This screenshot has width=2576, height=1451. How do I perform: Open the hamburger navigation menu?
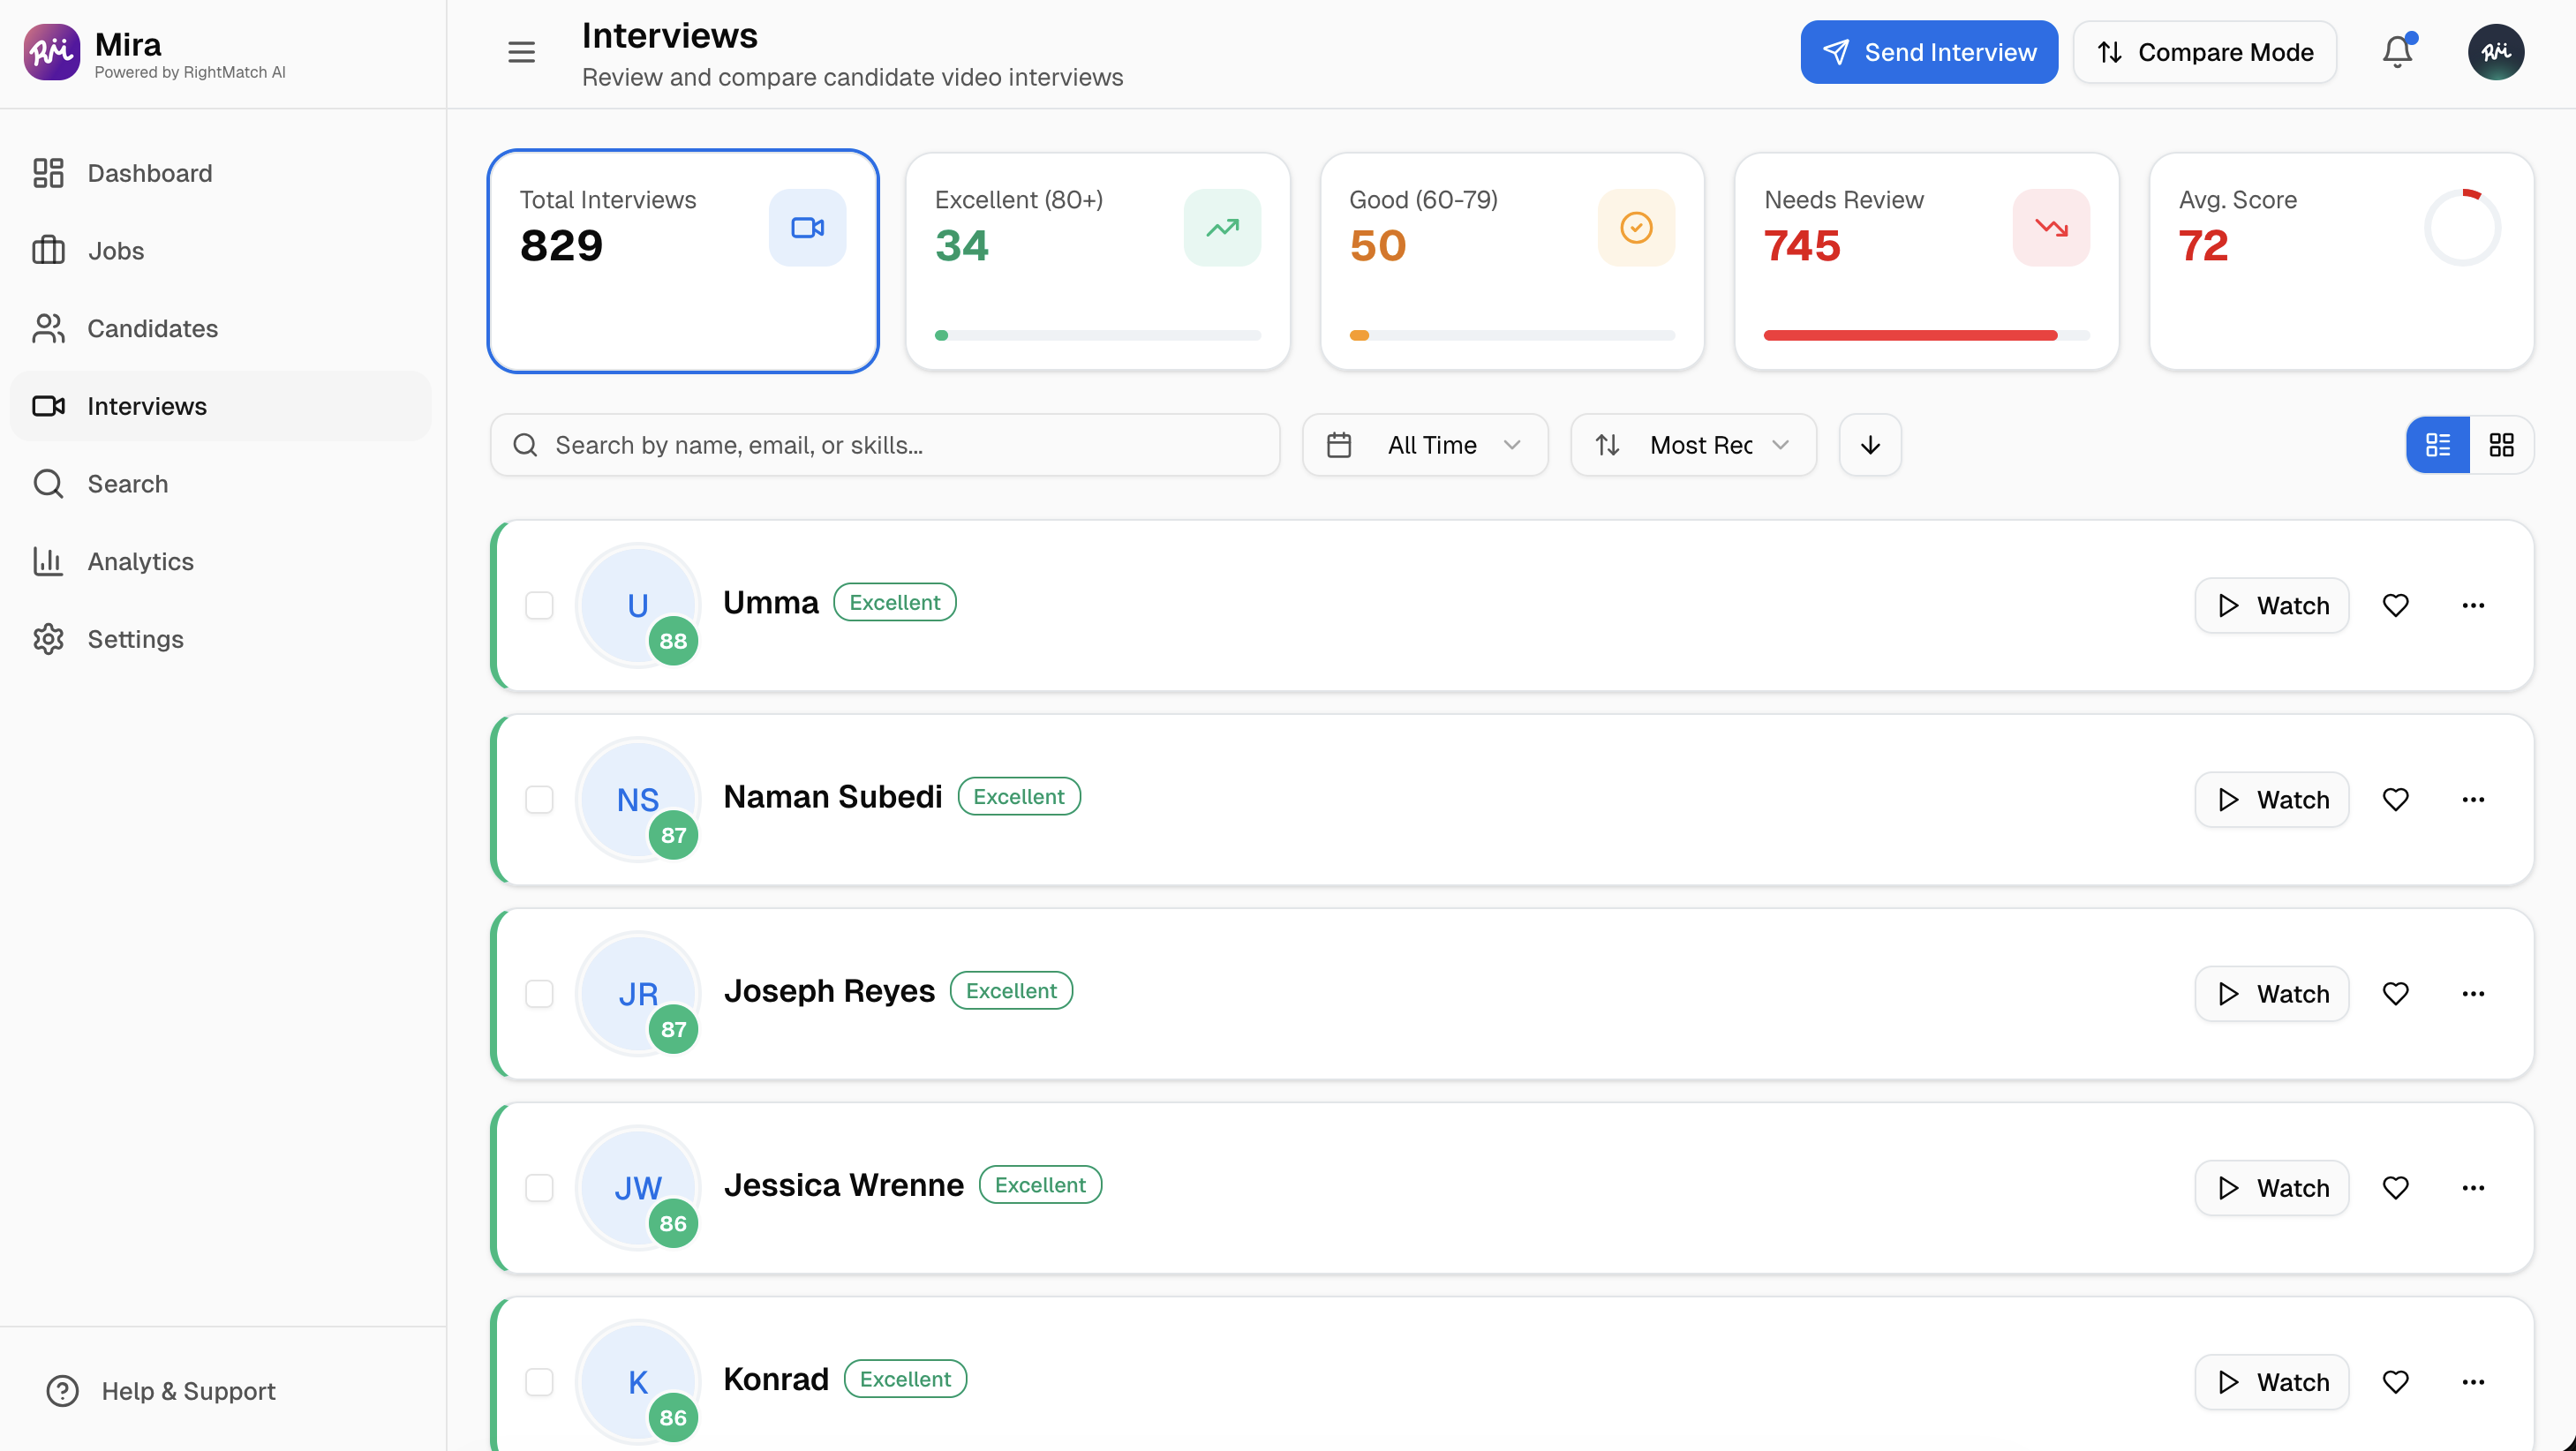(521, 52)
